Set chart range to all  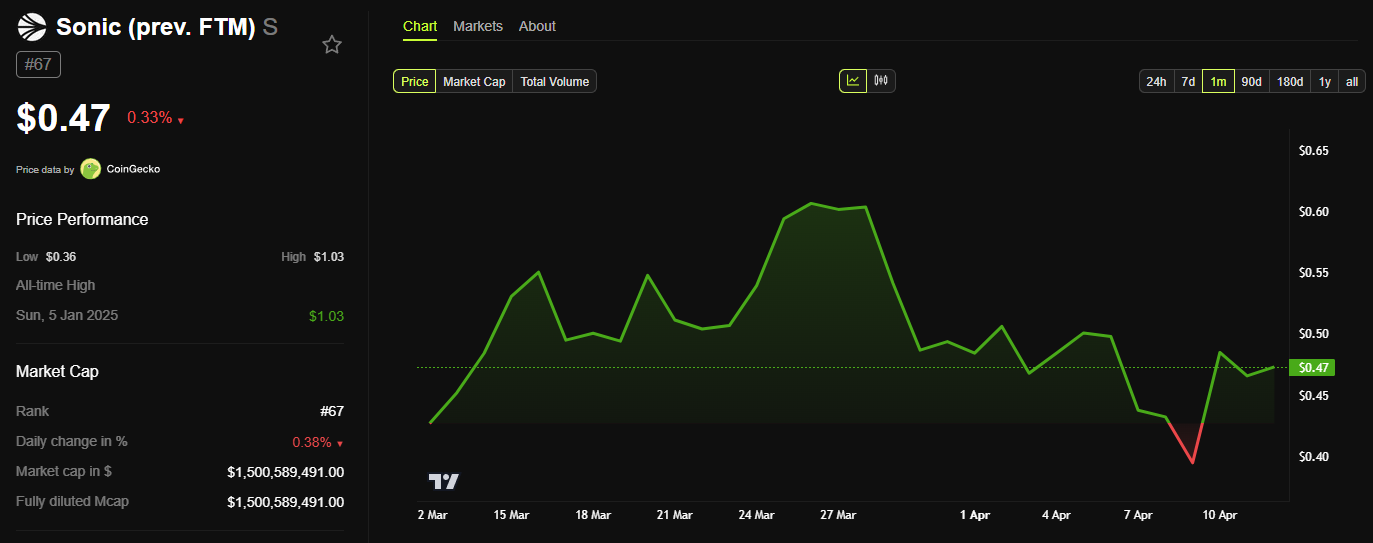point(1352,81)
